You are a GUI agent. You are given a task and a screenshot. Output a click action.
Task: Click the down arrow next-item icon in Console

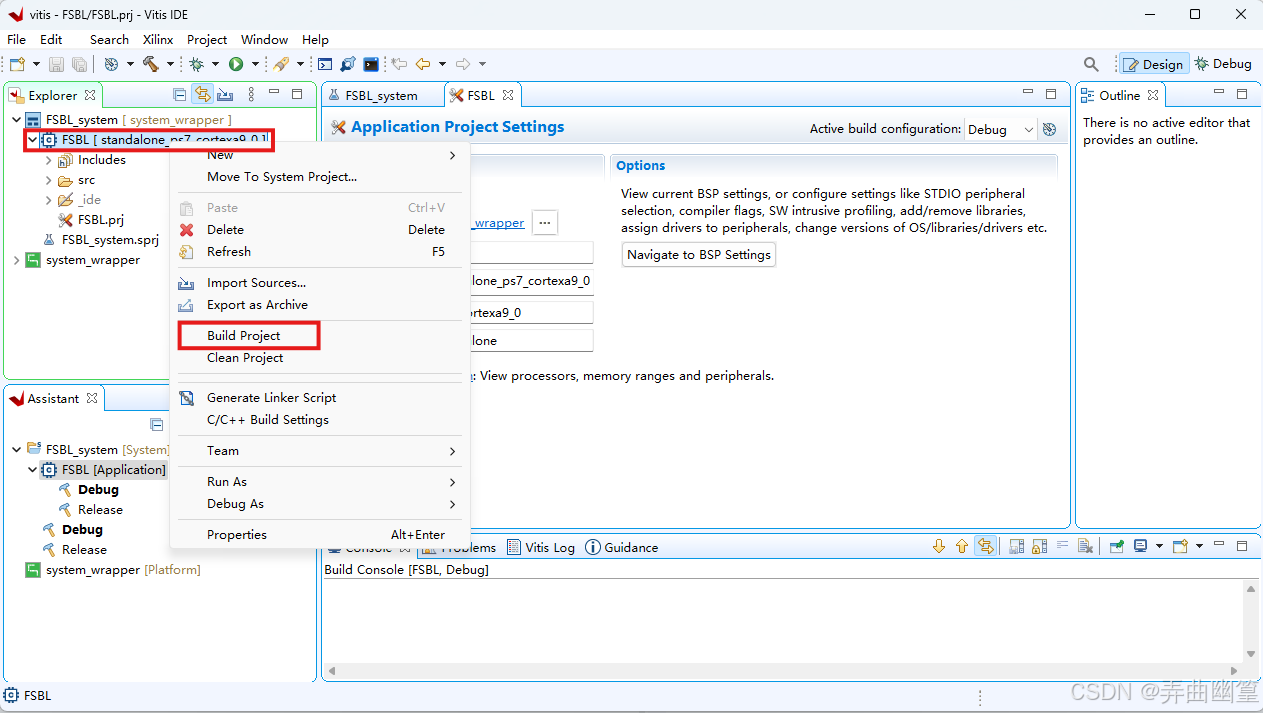coord(938,546)
